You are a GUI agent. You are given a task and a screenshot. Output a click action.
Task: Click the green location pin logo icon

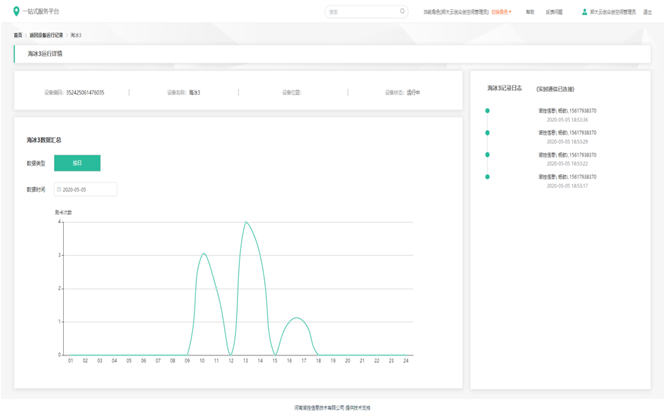click(16, 12)
